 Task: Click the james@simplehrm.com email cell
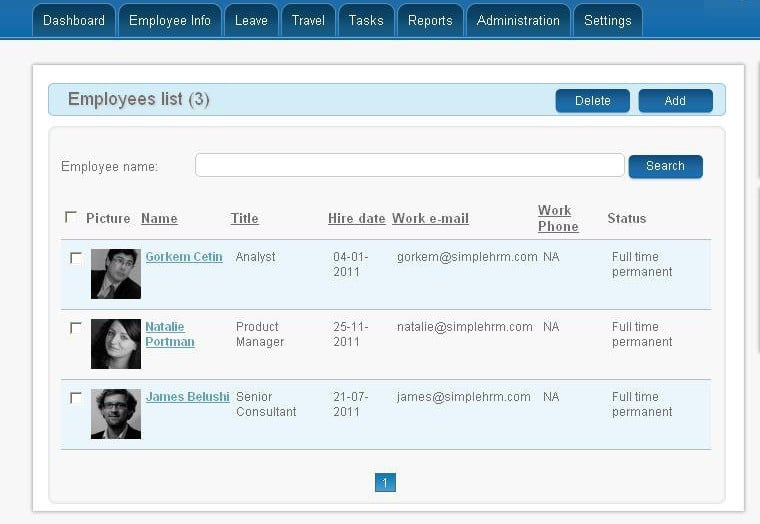click(x=464, y=397)
